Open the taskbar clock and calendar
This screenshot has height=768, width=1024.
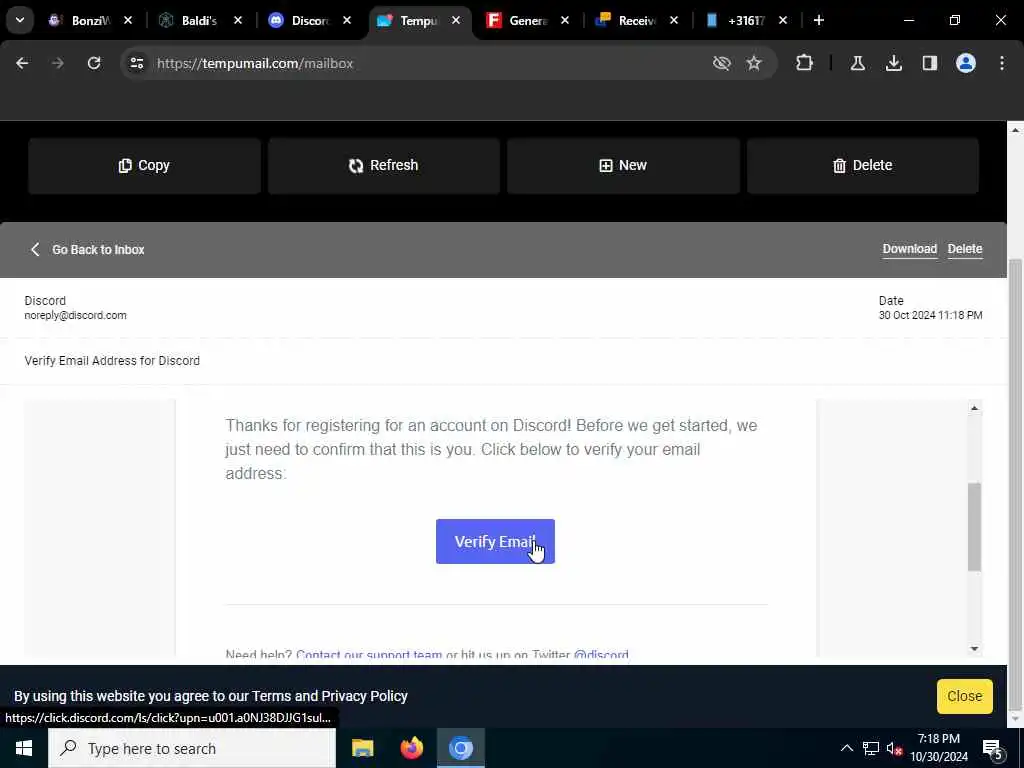click(x=938, y=748)
